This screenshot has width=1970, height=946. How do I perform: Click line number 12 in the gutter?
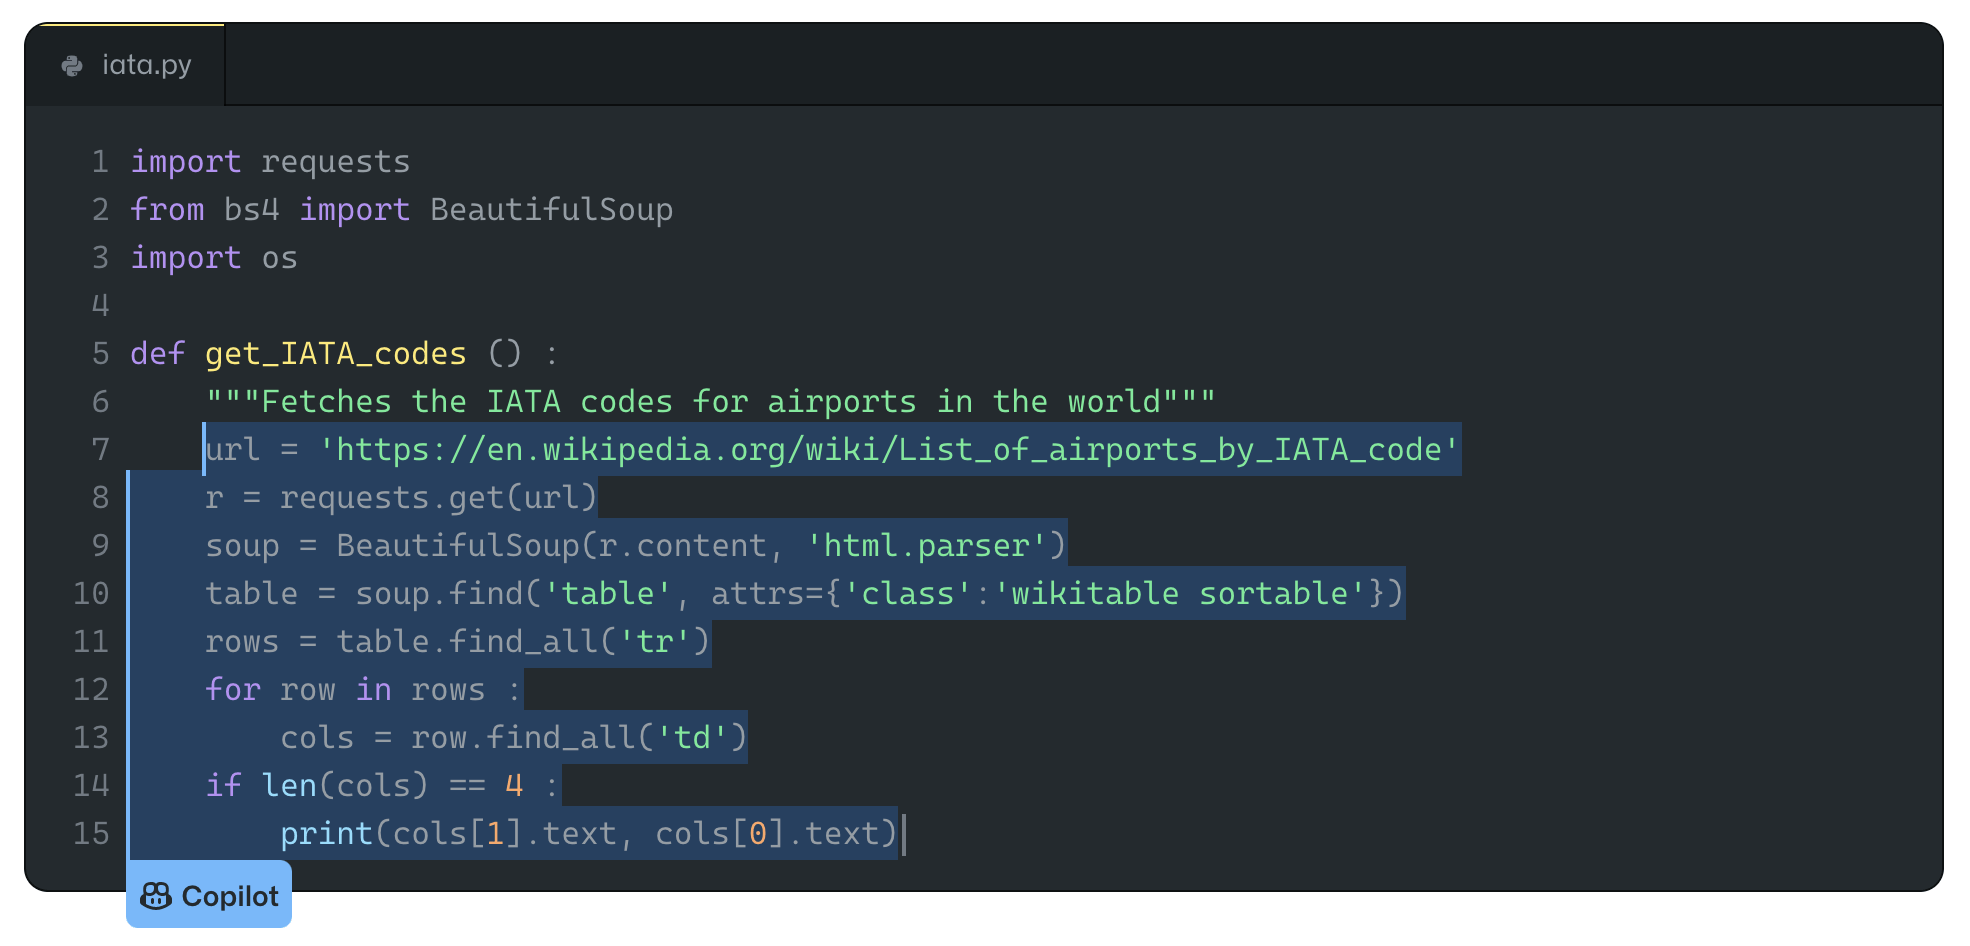point(91,690)
